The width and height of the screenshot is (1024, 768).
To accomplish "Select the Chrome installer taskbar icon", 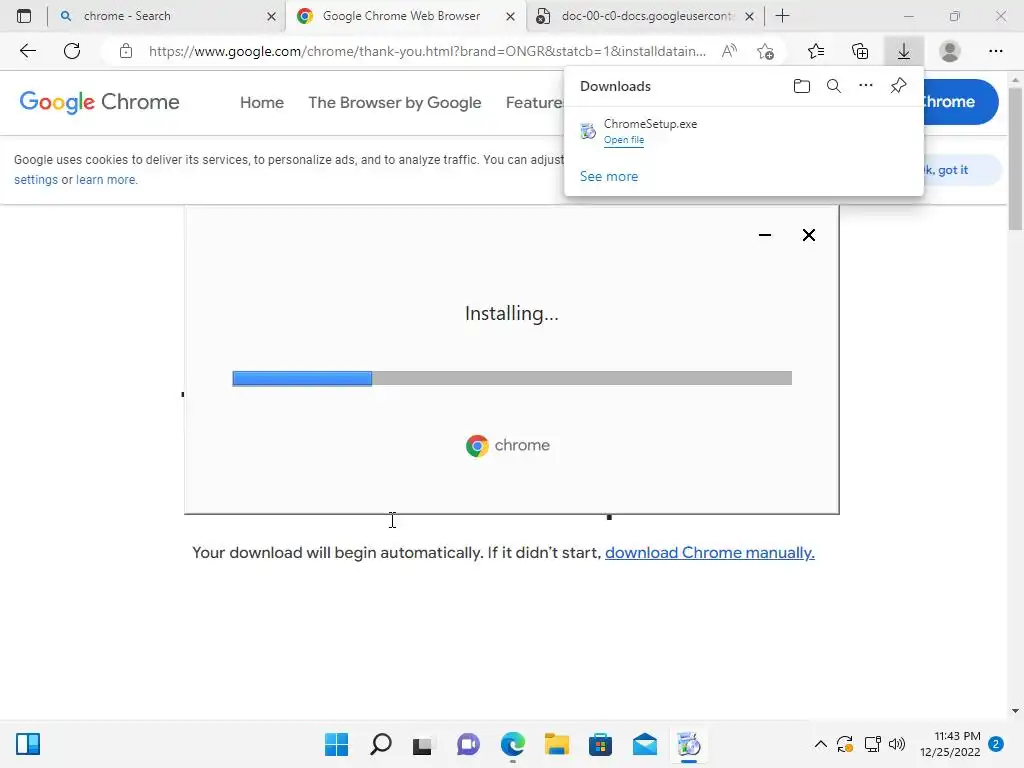I will (x=688, y=744).
